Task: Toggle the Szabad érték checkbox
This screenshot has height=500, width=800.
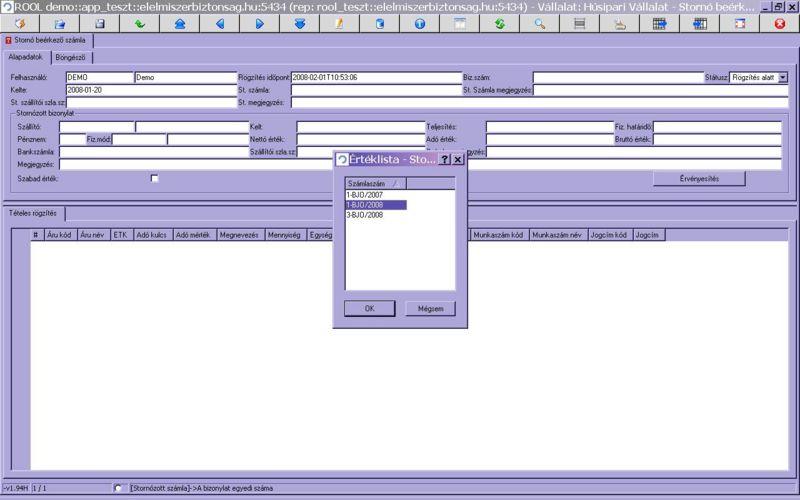Action: pyautogui.click(x=154, y=178)
